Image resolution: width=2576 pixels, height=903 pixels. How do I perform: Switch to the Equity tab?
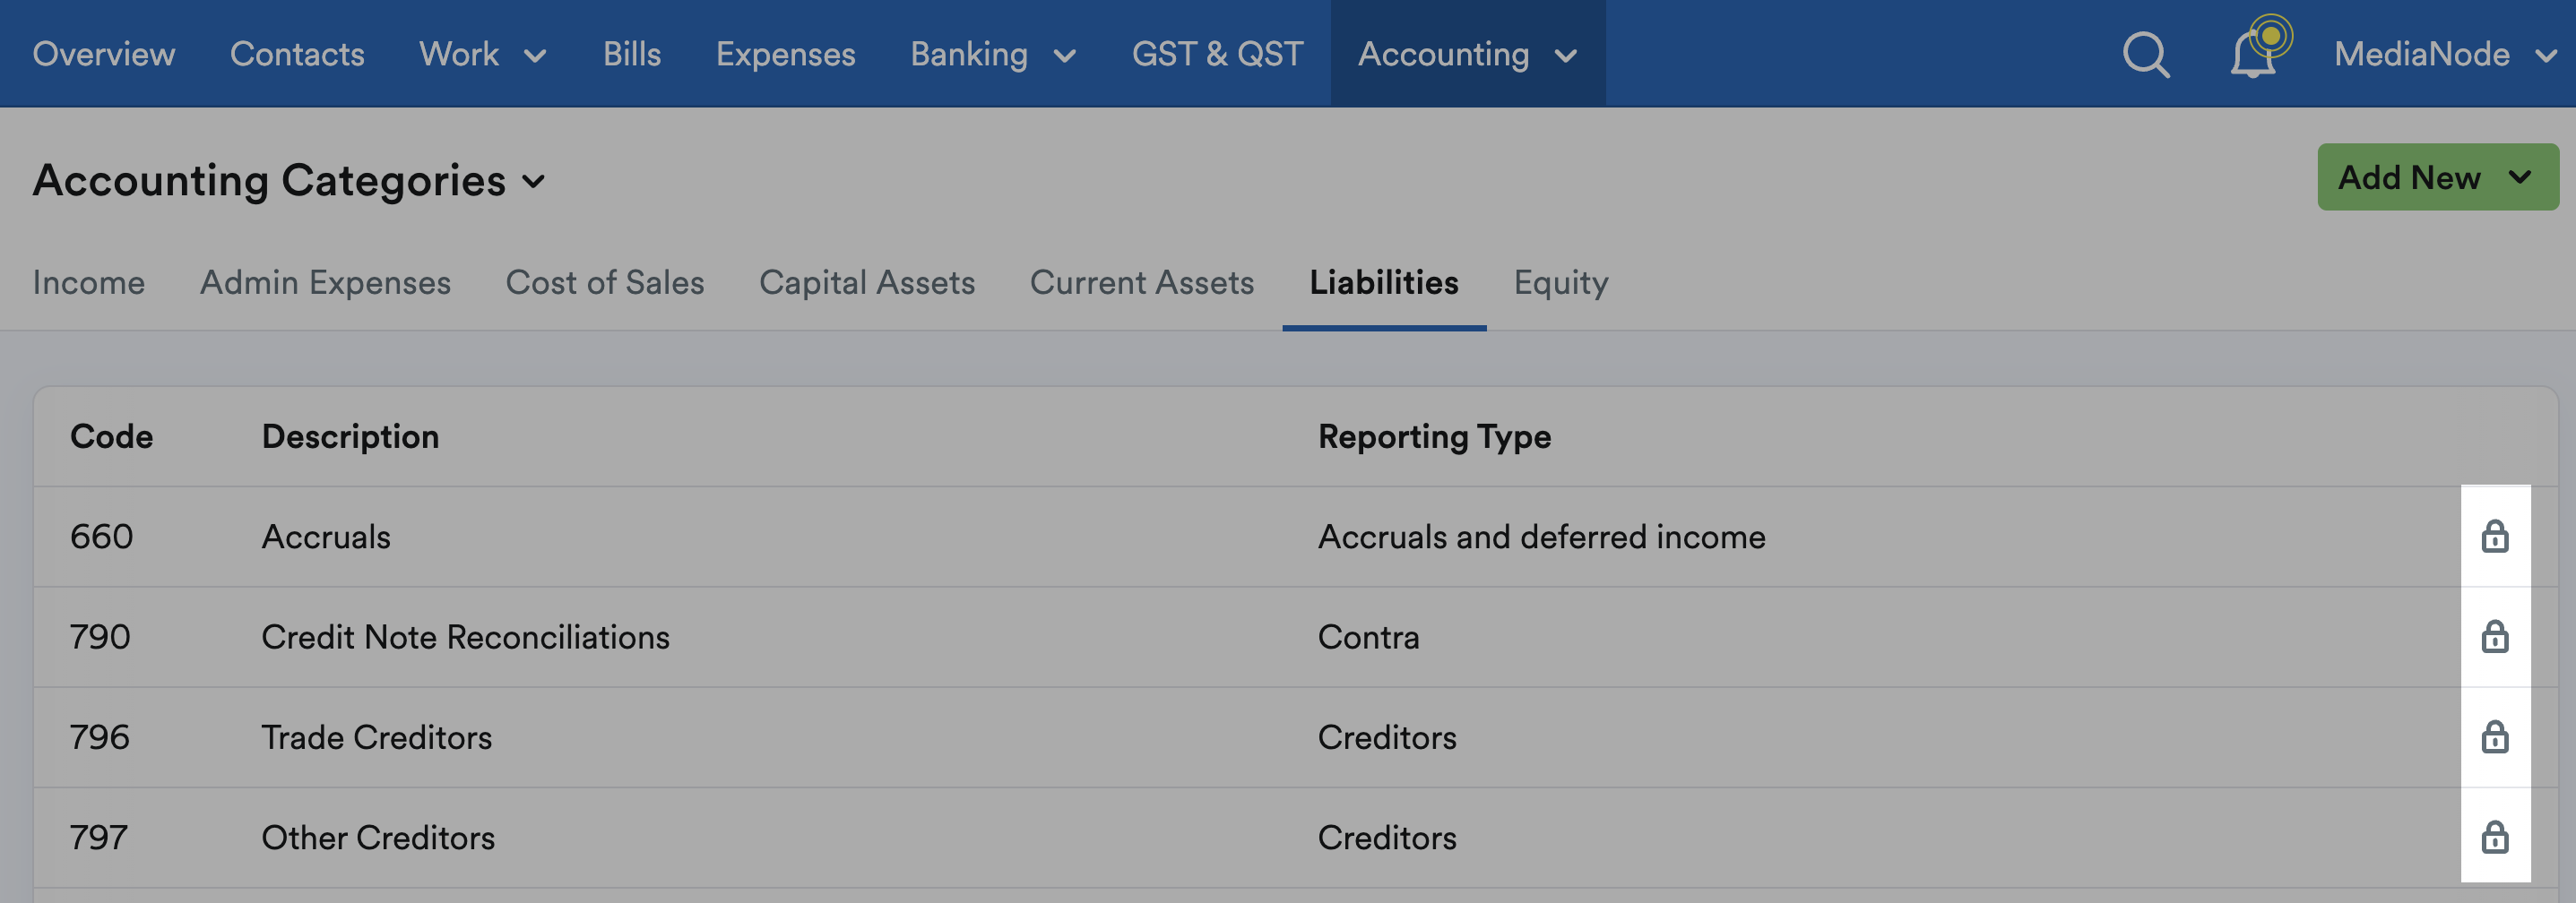pos(1560,283)
